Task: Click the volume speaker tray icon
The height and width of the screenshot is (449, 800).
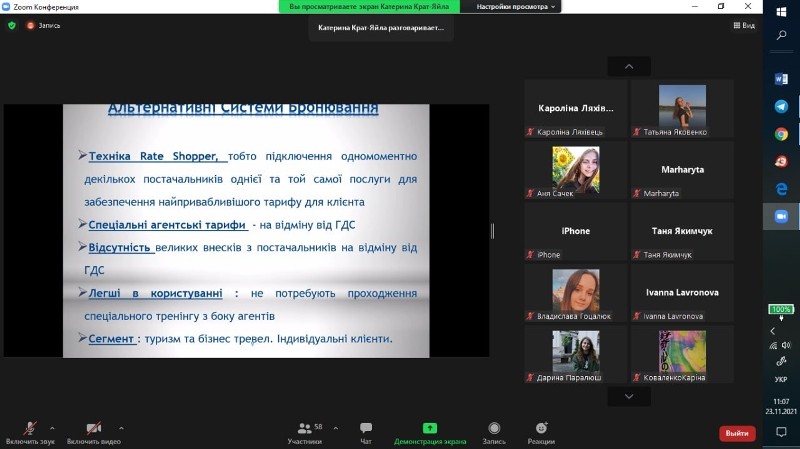Action: click(786, 345)
